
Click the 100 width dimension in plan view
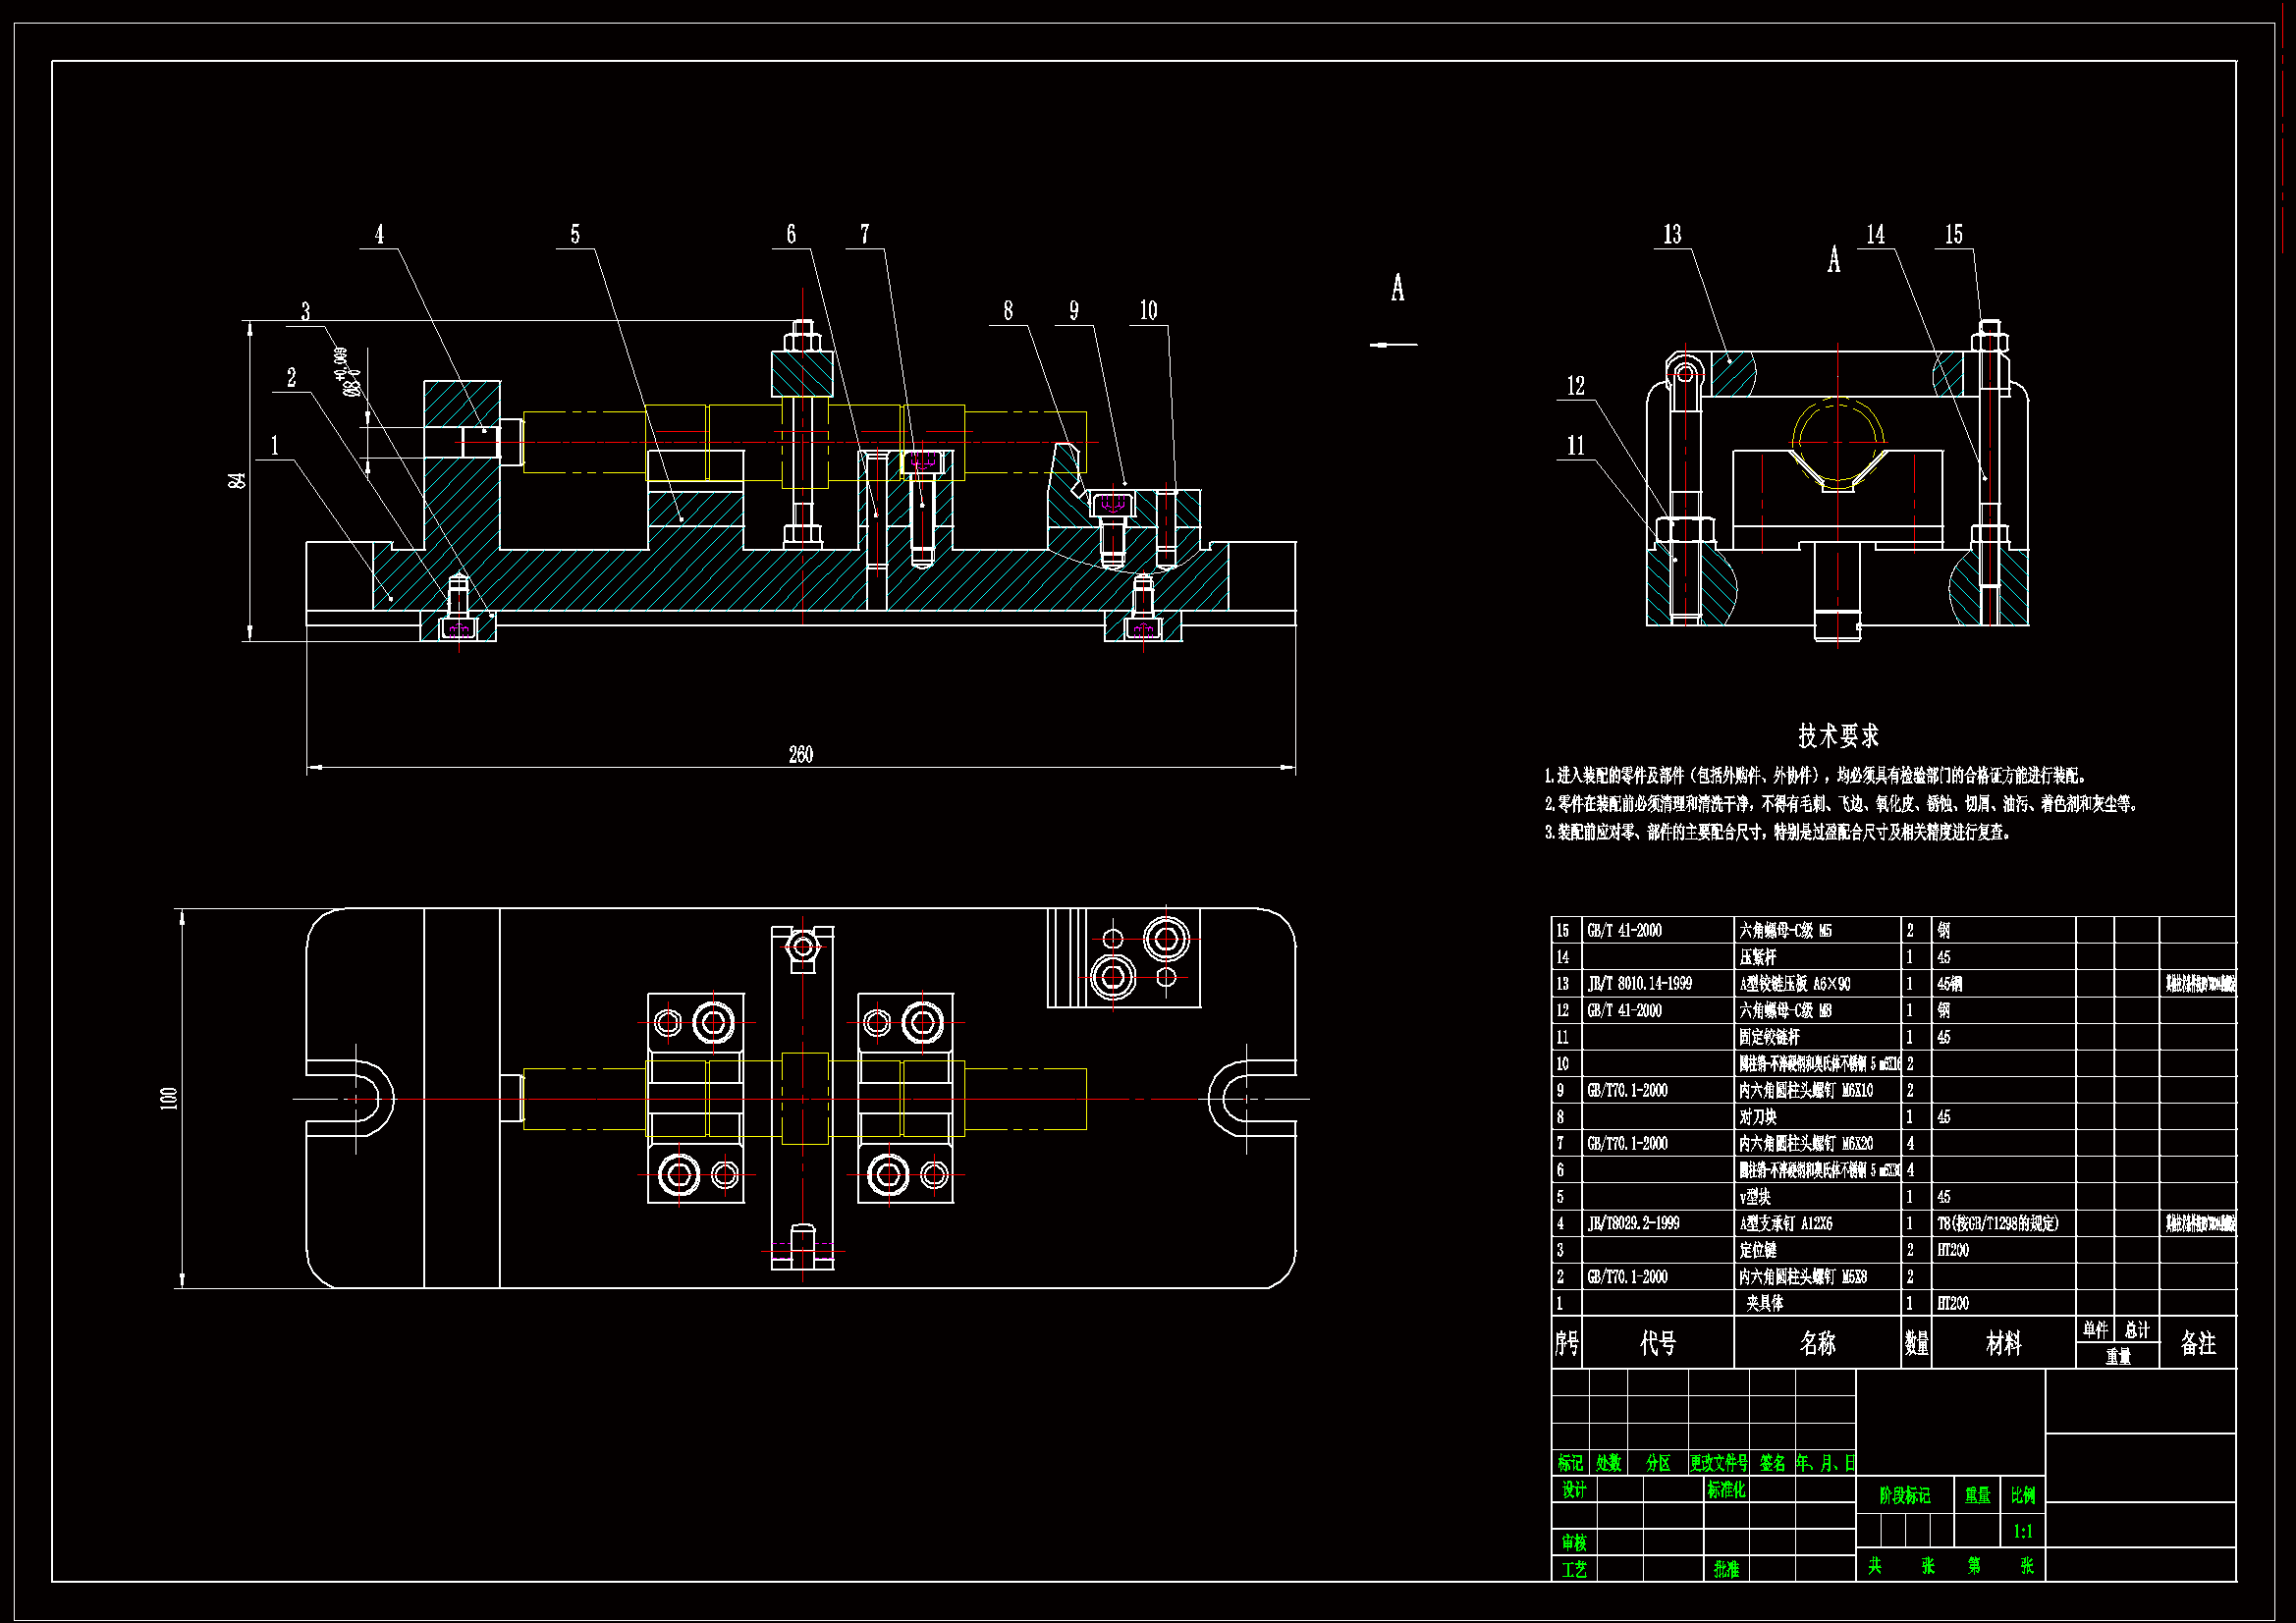click(x=168, y=1098)
